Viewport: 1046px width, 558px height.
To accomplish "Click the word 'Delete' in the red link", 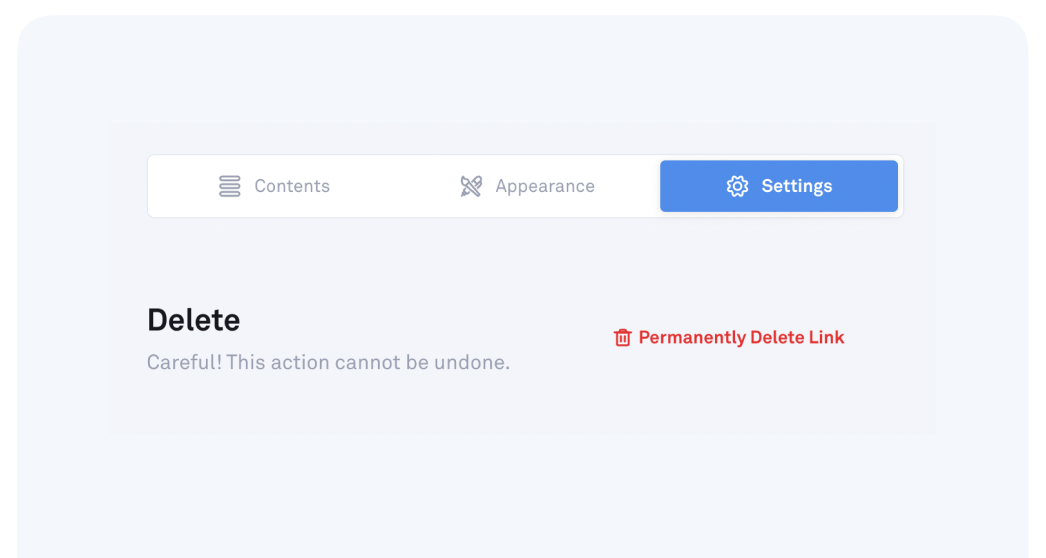I will (777, 338).
